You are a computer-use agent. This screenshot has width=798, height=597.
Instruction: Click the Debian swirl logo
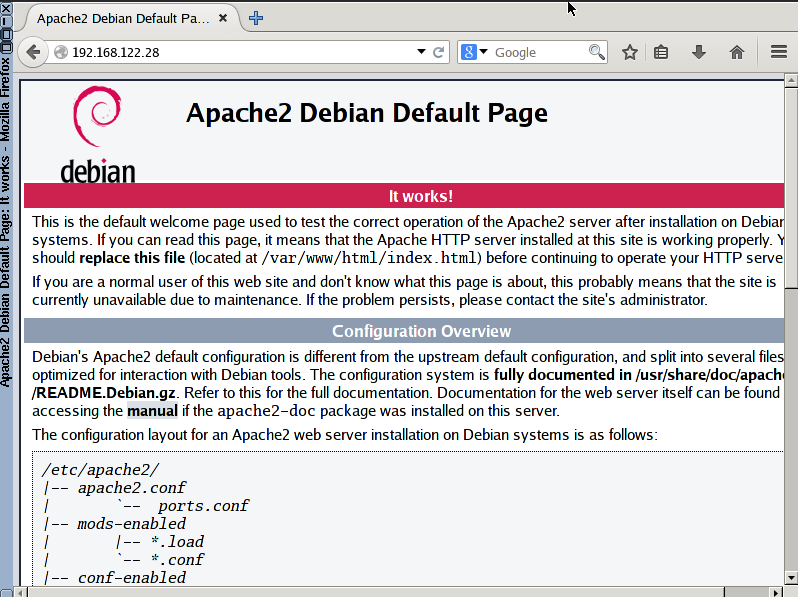[97, 116]
